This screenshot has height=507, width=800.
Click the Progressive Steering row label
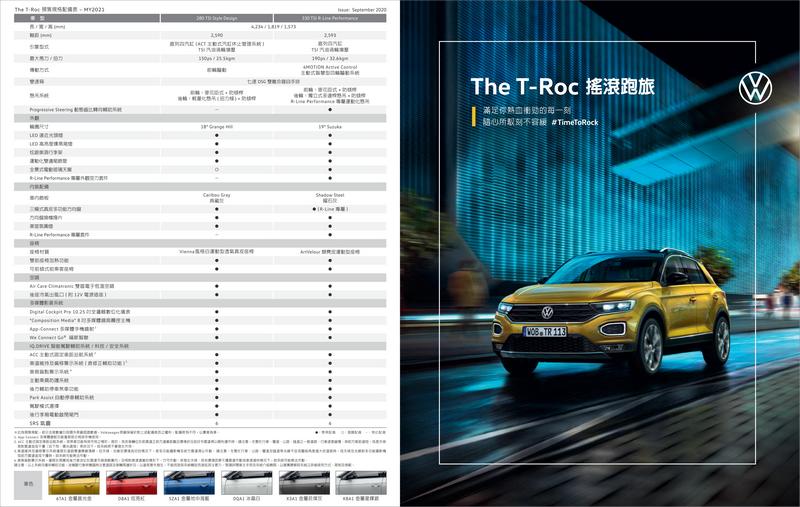(x=76, y=110)
